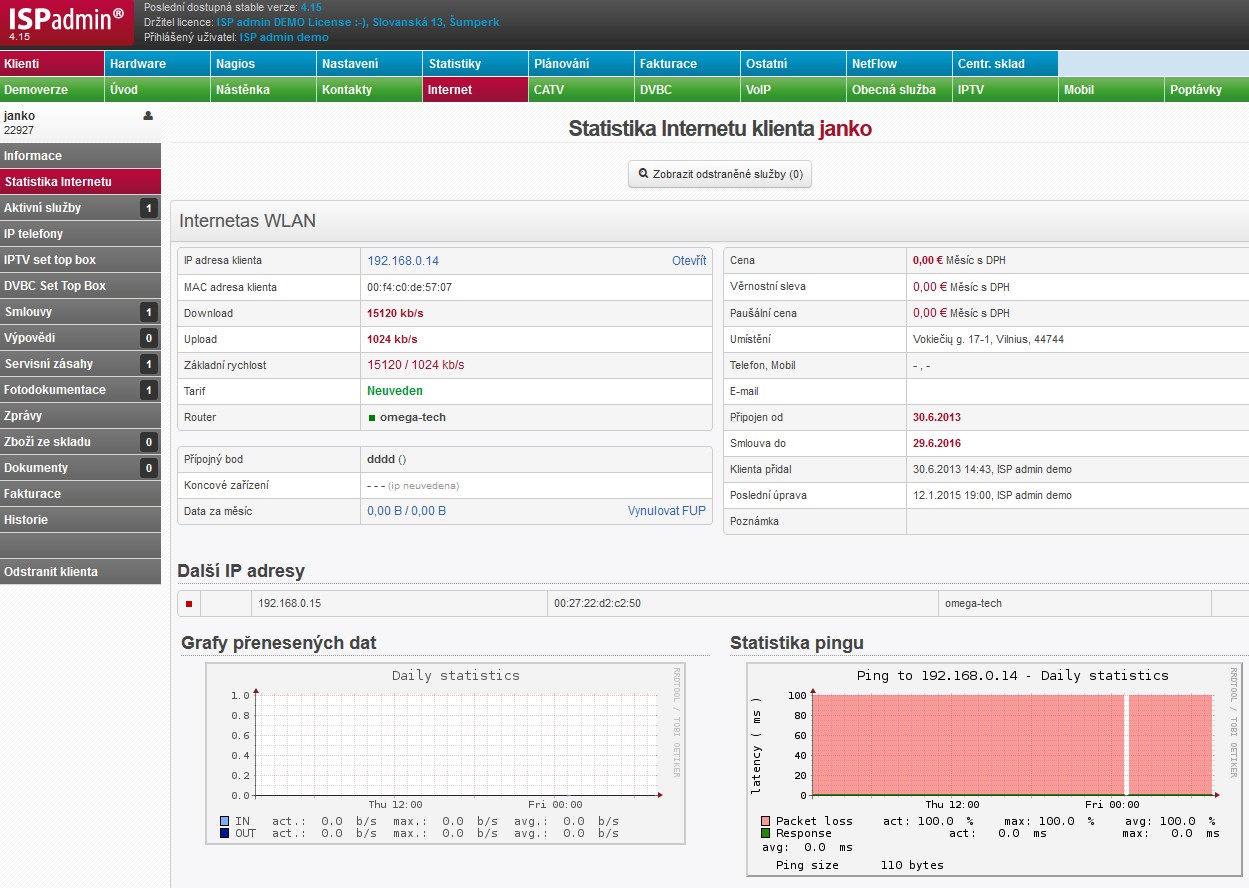This screenshot has width=1249, height=888.
Task: Click Odstranit klienta in sidebar
Action: 80,572
